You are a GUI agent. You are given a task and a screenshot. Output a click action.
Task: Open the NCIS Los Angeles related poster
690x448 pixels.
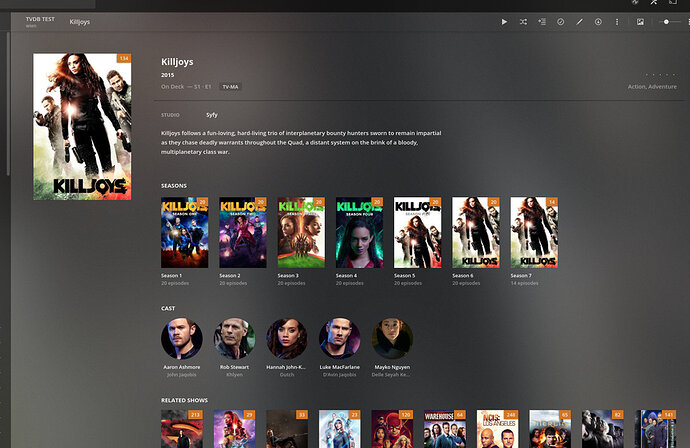[497, 429]
